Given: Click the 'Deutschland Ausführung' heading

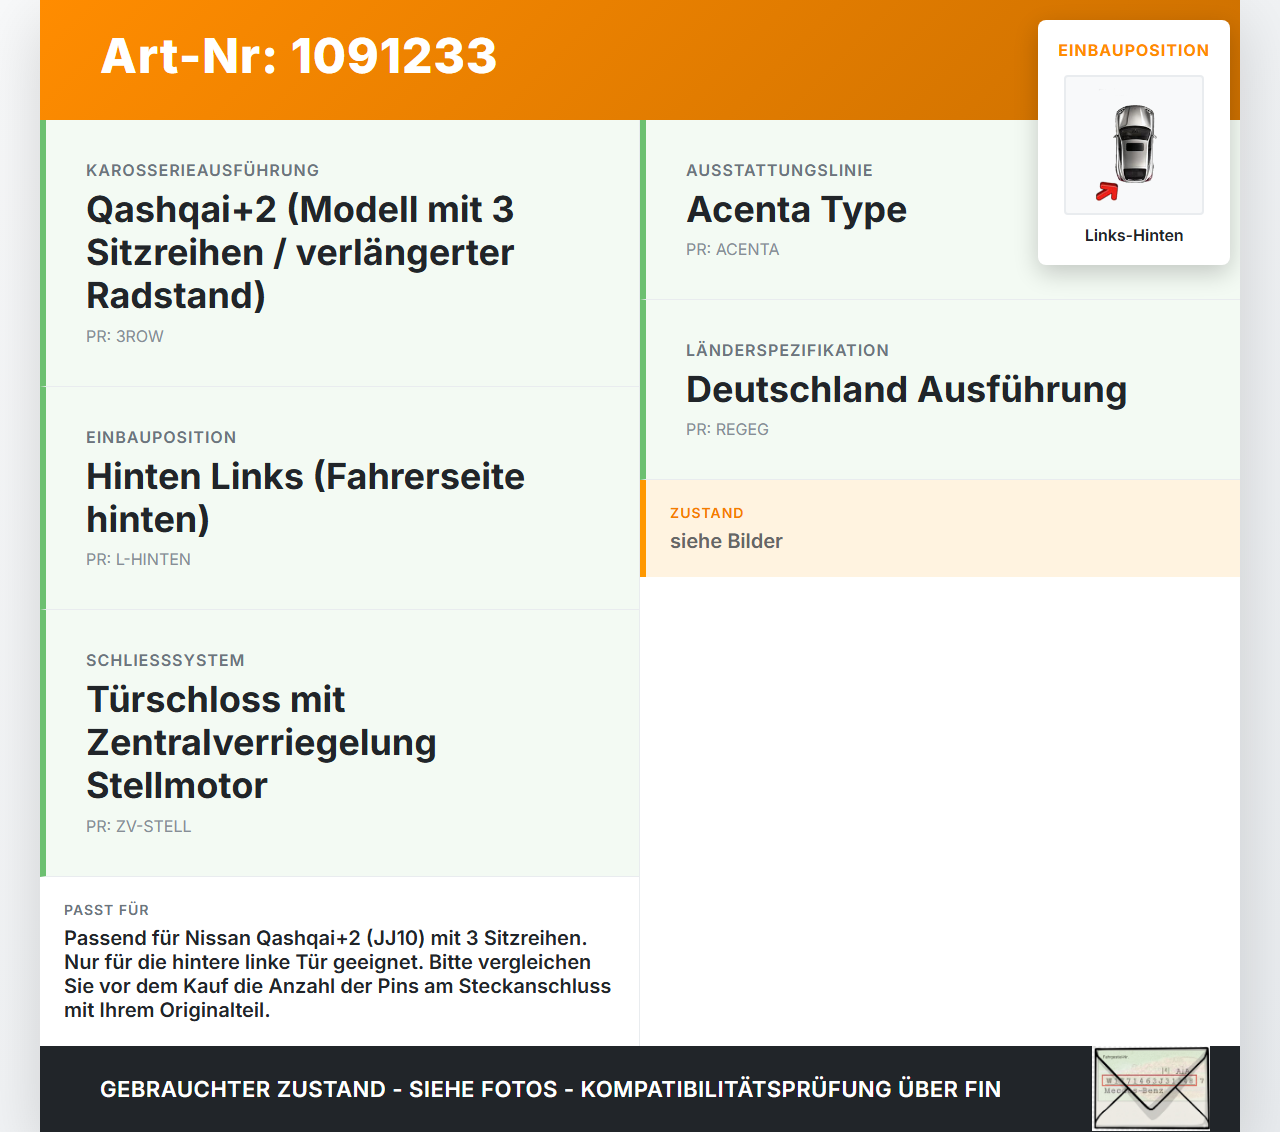Looking at the screenshot, I should point(906,389).
